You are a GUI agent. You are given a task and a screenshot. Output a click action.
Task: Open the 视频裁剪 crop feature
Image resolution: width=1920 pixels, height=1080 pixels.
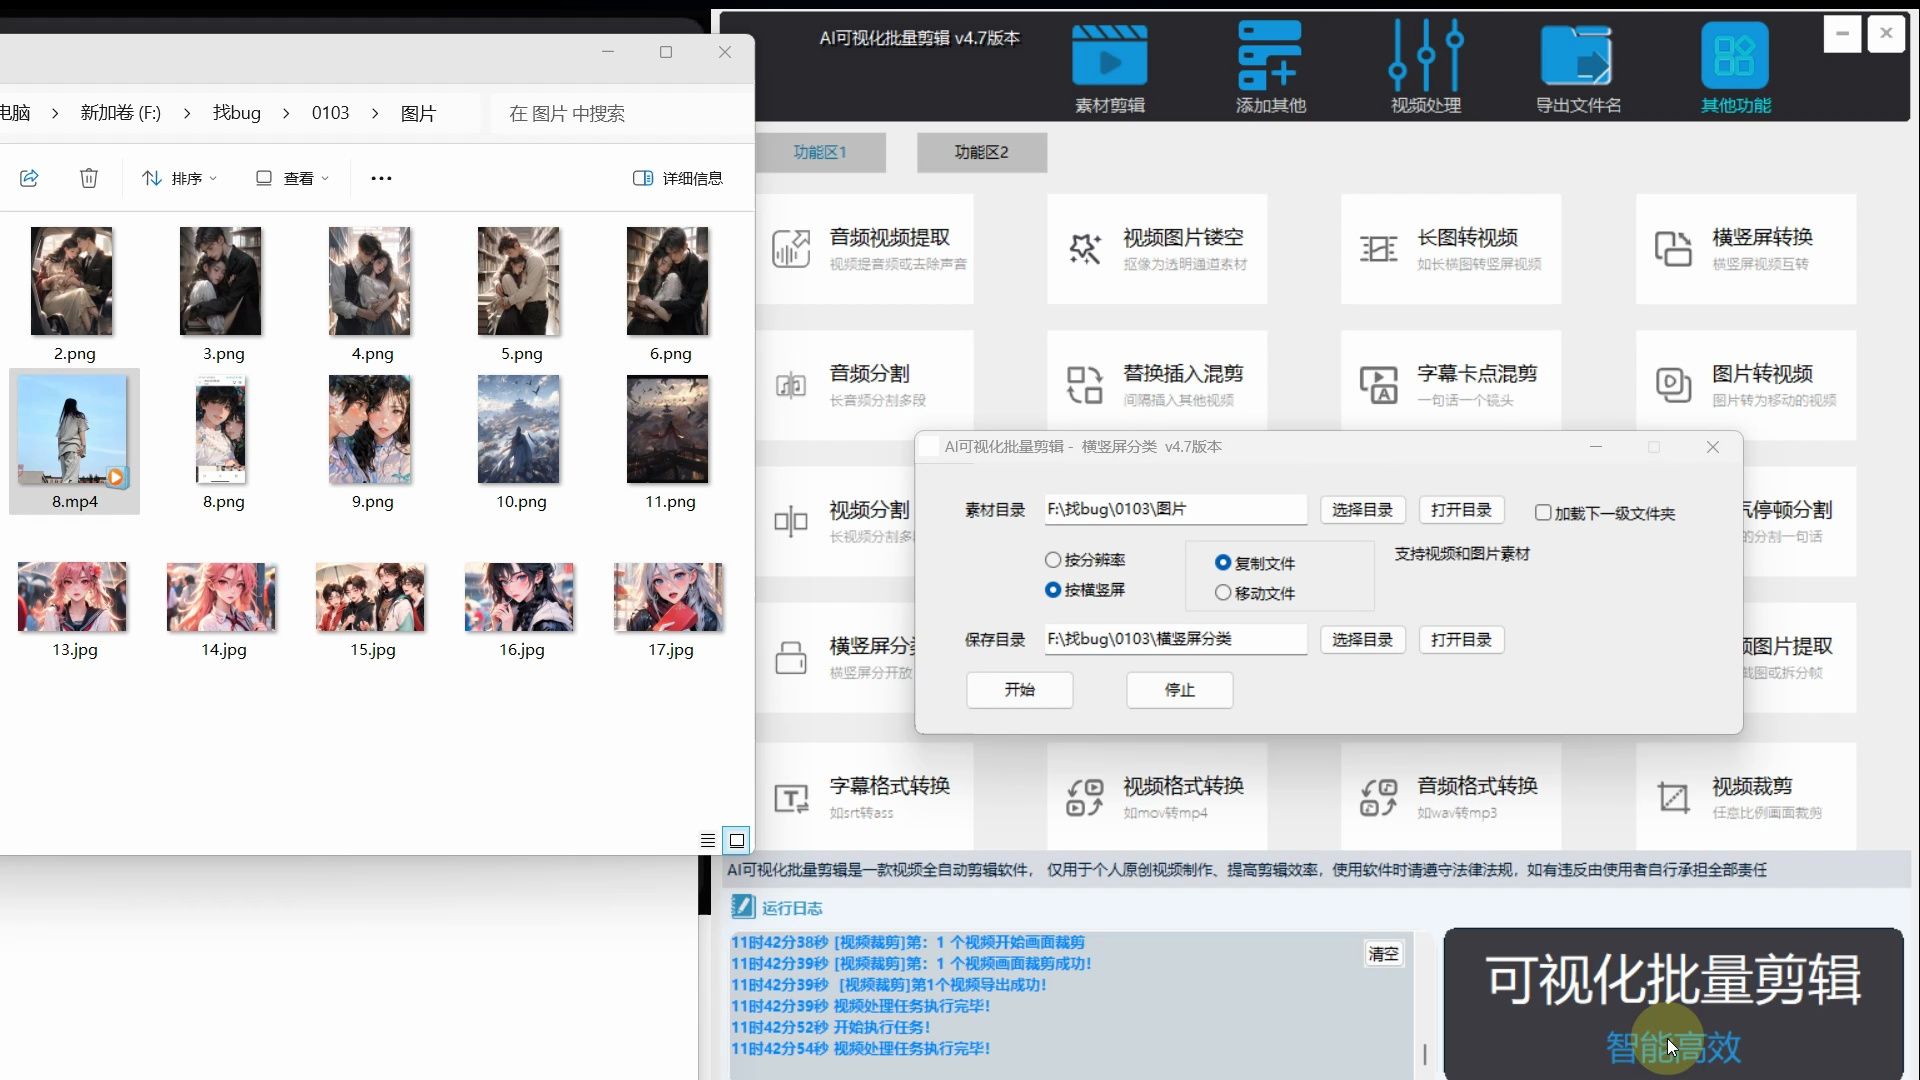(x=1745, y=797)
